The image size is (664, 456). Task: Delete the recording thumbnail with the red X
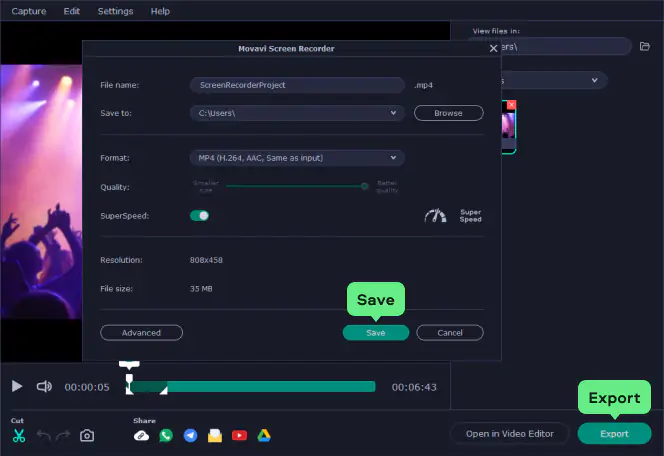tap(512, 105)
